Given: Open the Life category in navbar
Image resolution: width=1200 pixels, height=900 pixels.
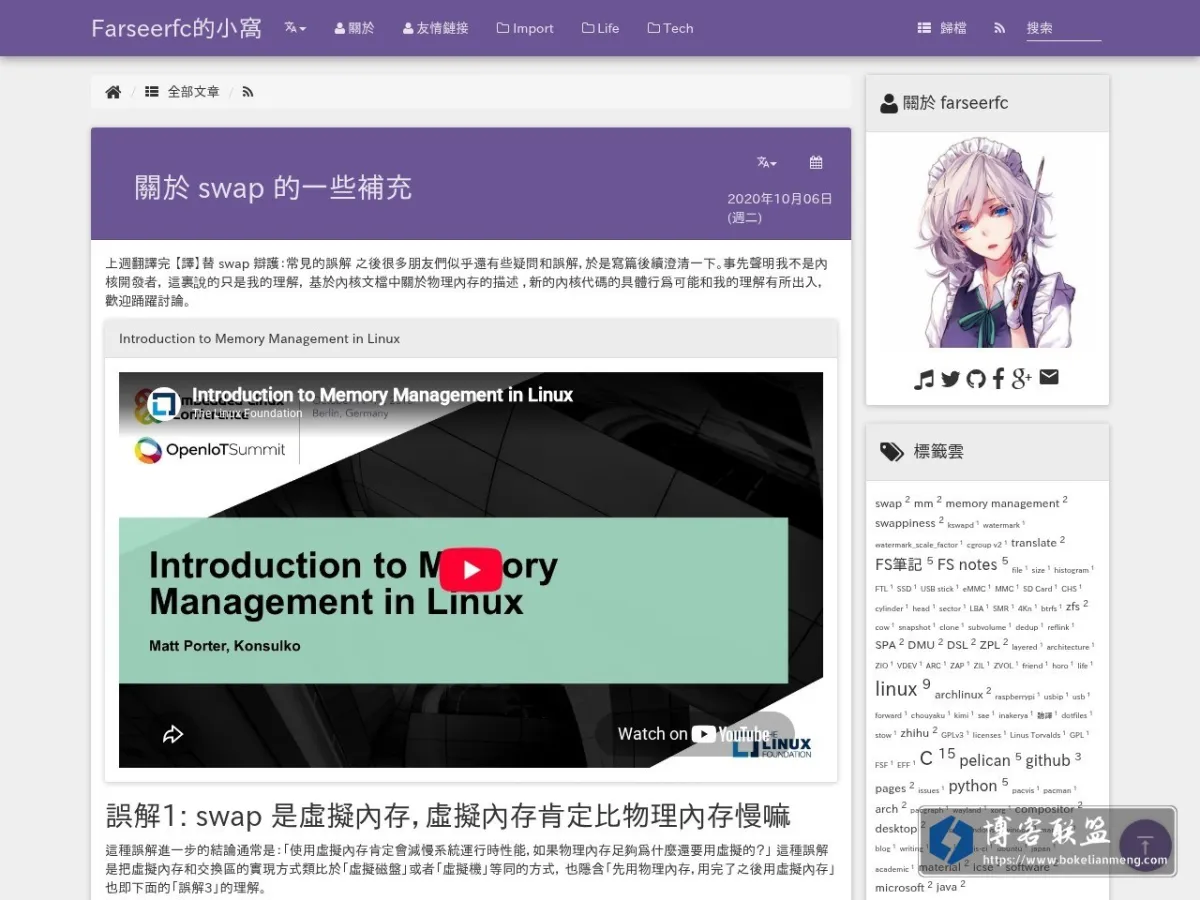Looking at the screenshot, I should pyautogui.click(x=600, y=28).
